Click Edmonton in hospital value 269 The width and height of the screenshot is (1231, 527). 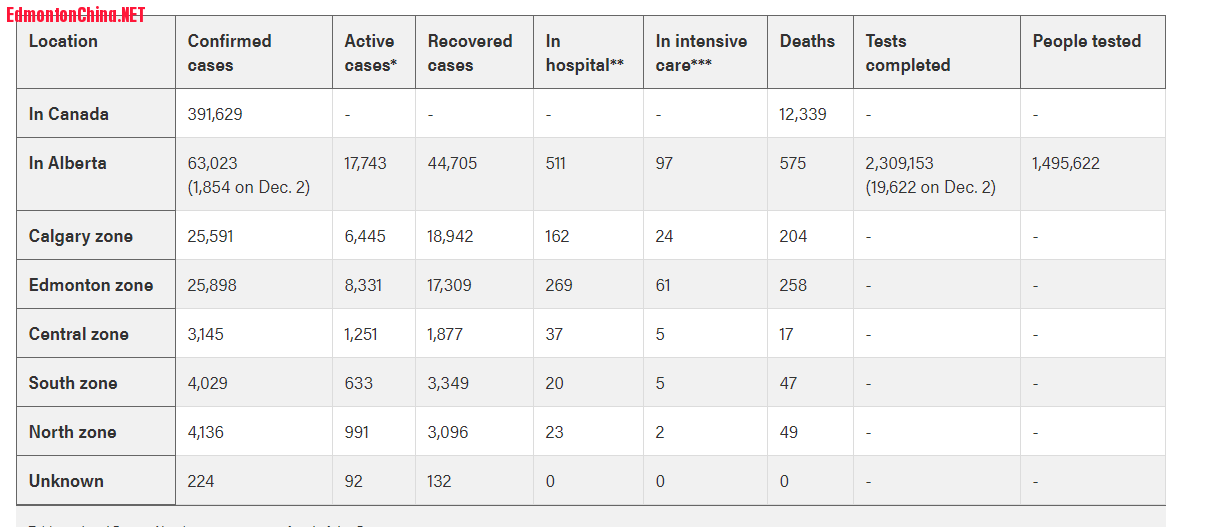560,285
